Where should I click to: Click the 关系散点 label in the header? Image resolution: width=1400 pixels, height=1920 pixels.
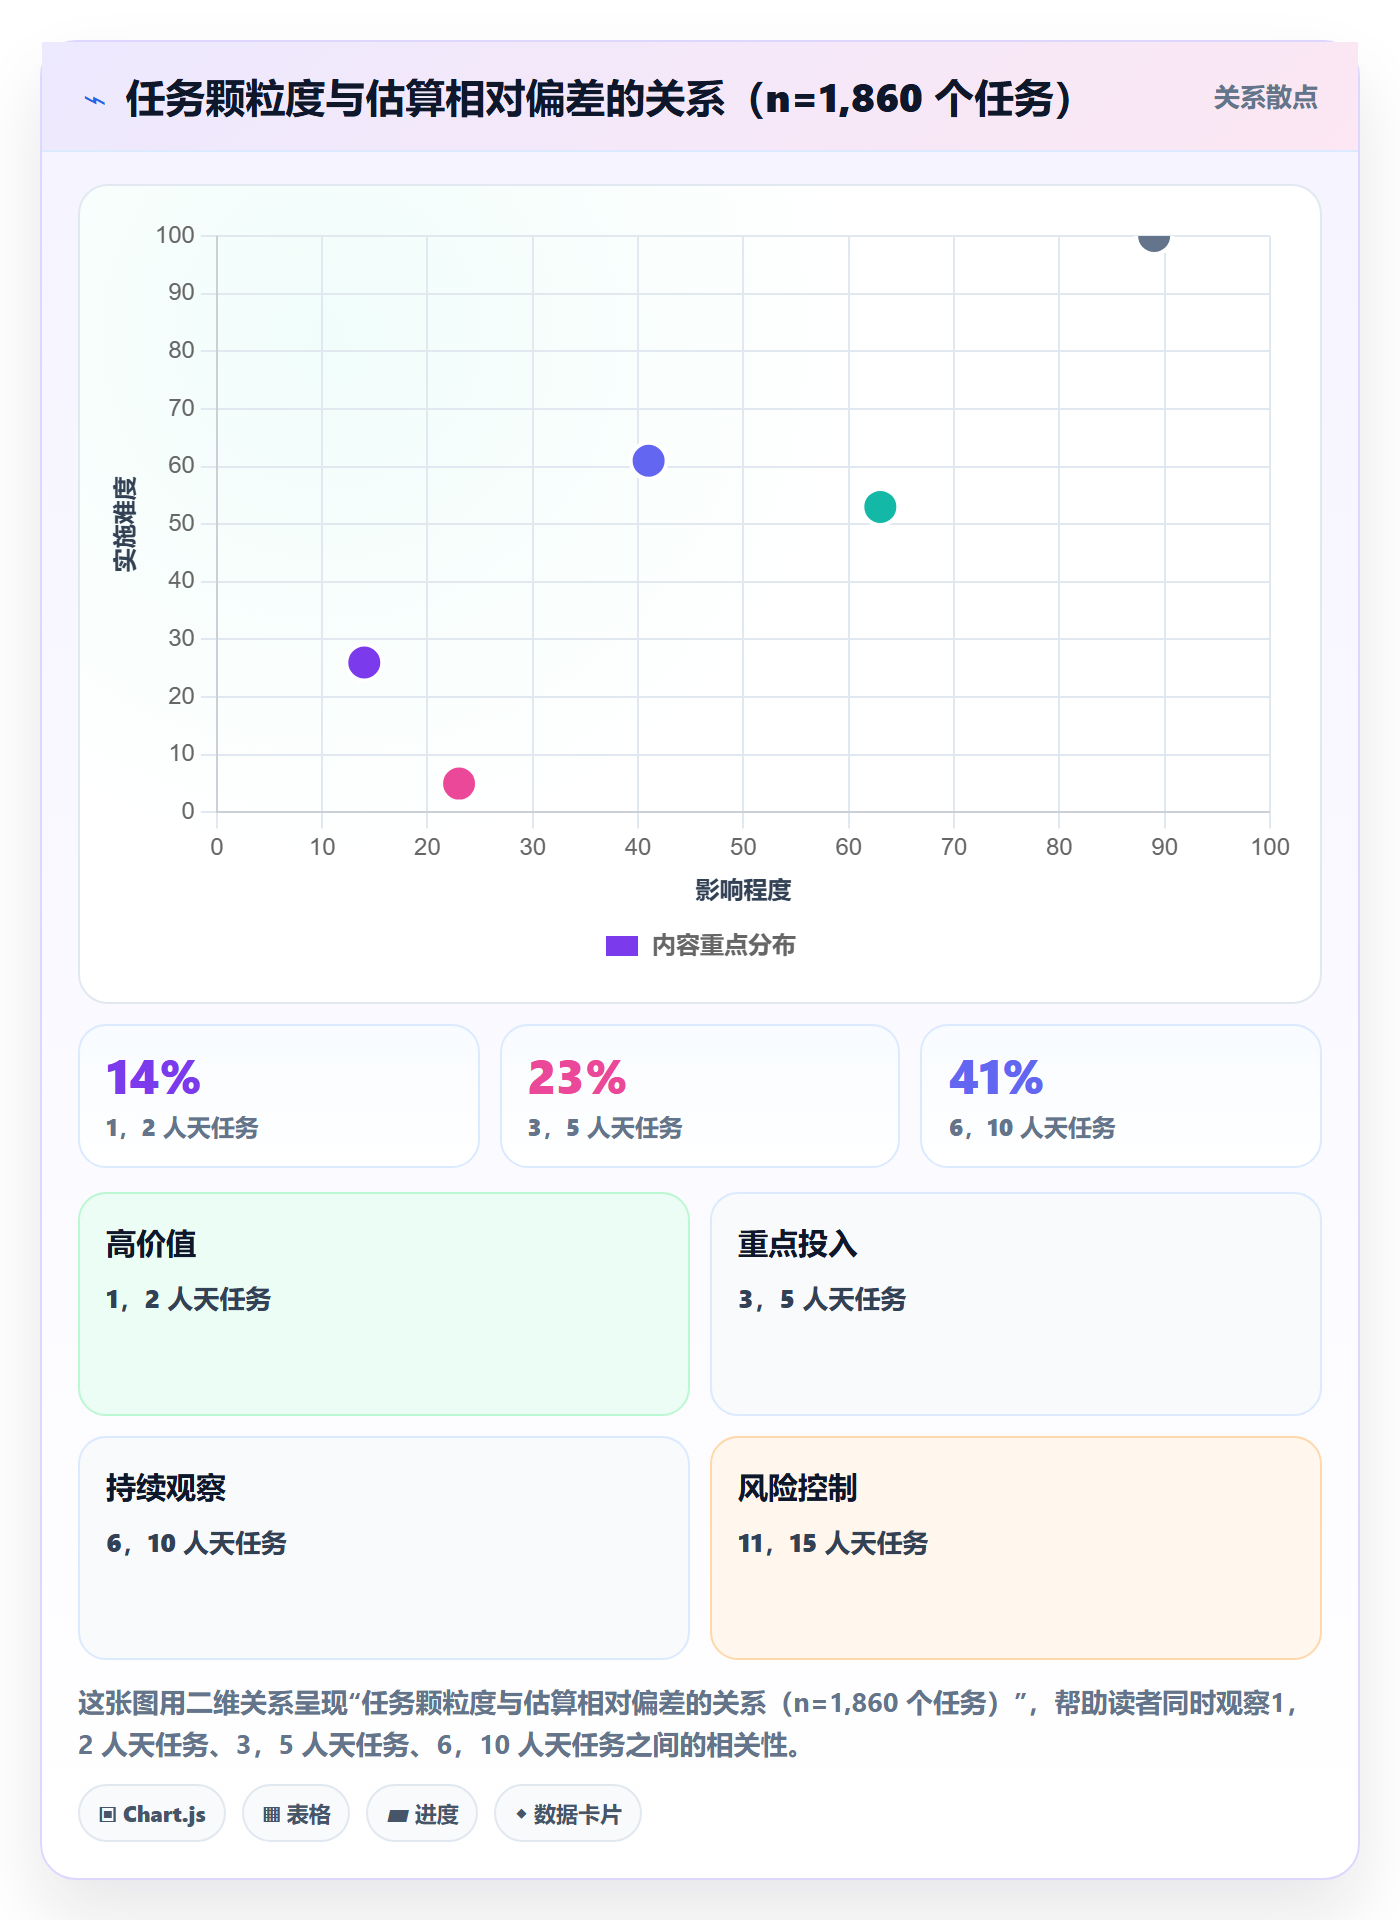click(x=1265, y=98)
